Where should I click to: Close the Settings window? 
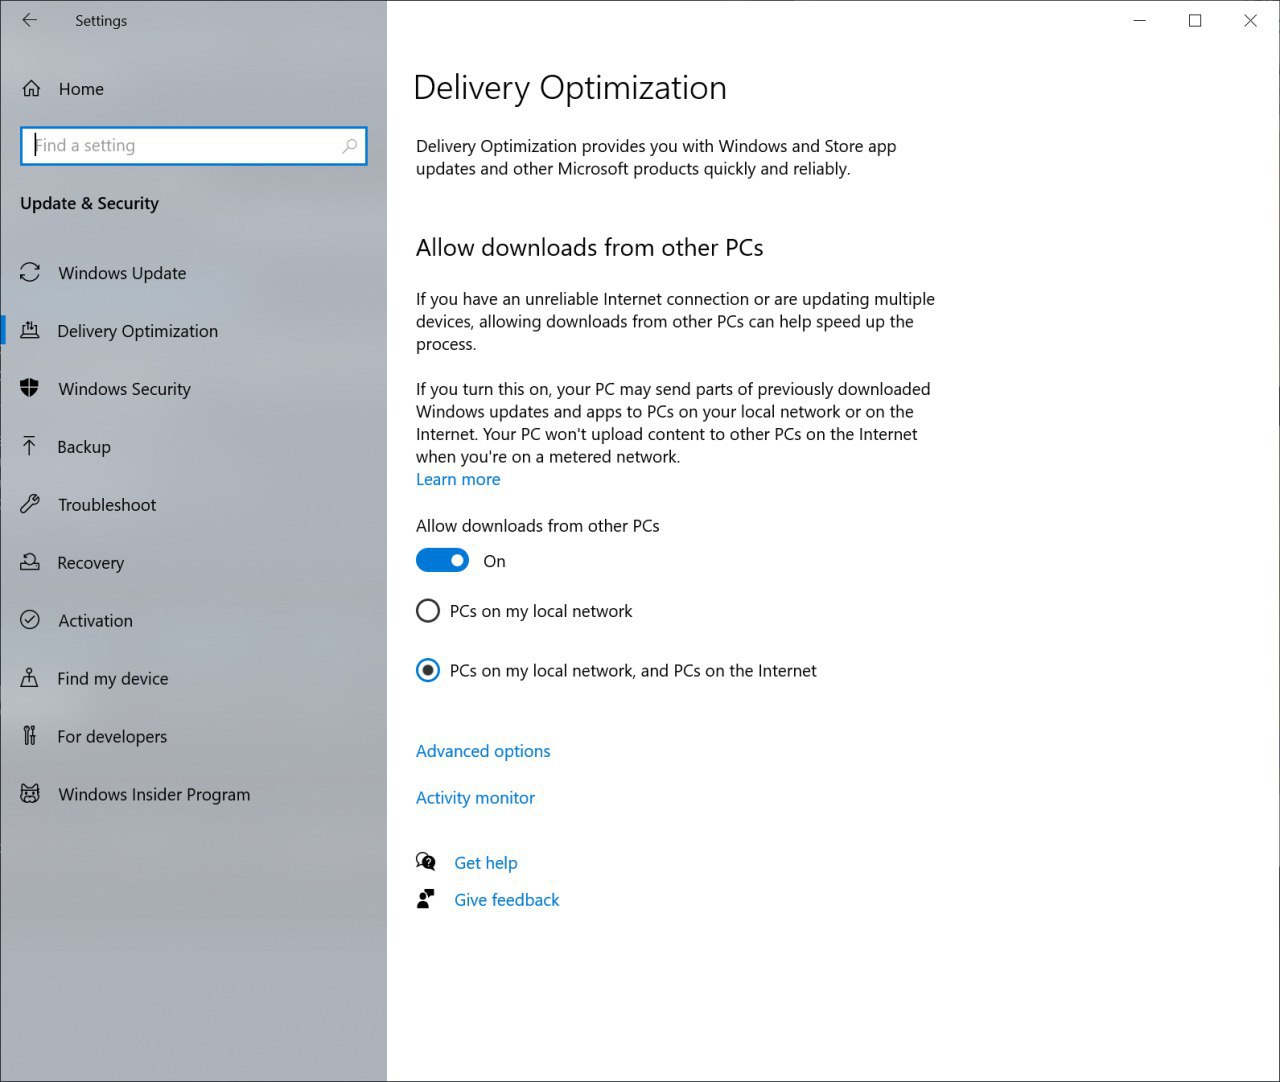(1250, 21)
